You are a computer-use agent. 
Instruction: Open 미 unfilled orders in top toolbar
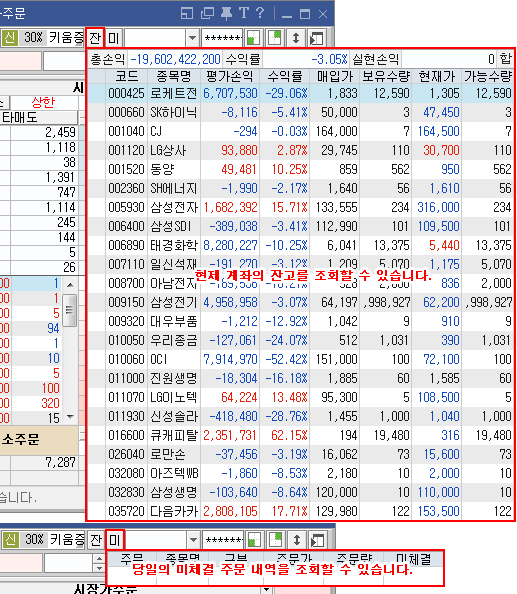coord(114,38)
